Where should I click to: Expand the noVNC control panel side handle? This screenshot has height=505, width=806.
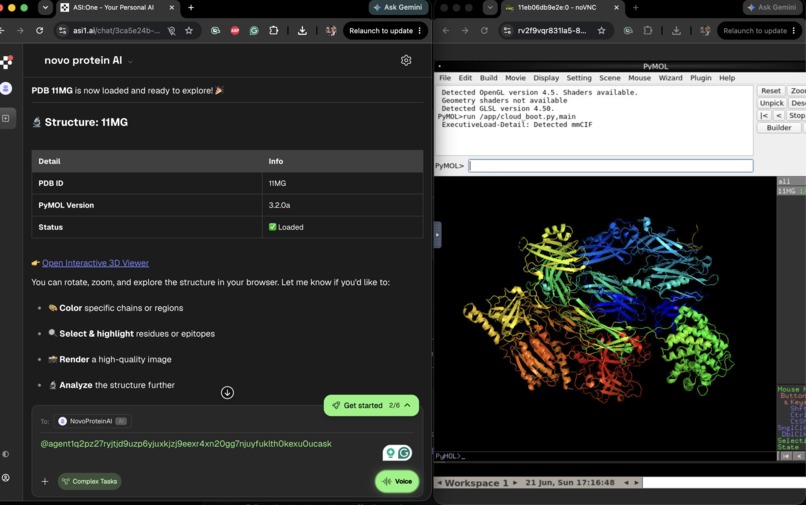click(x=437, y=235)
